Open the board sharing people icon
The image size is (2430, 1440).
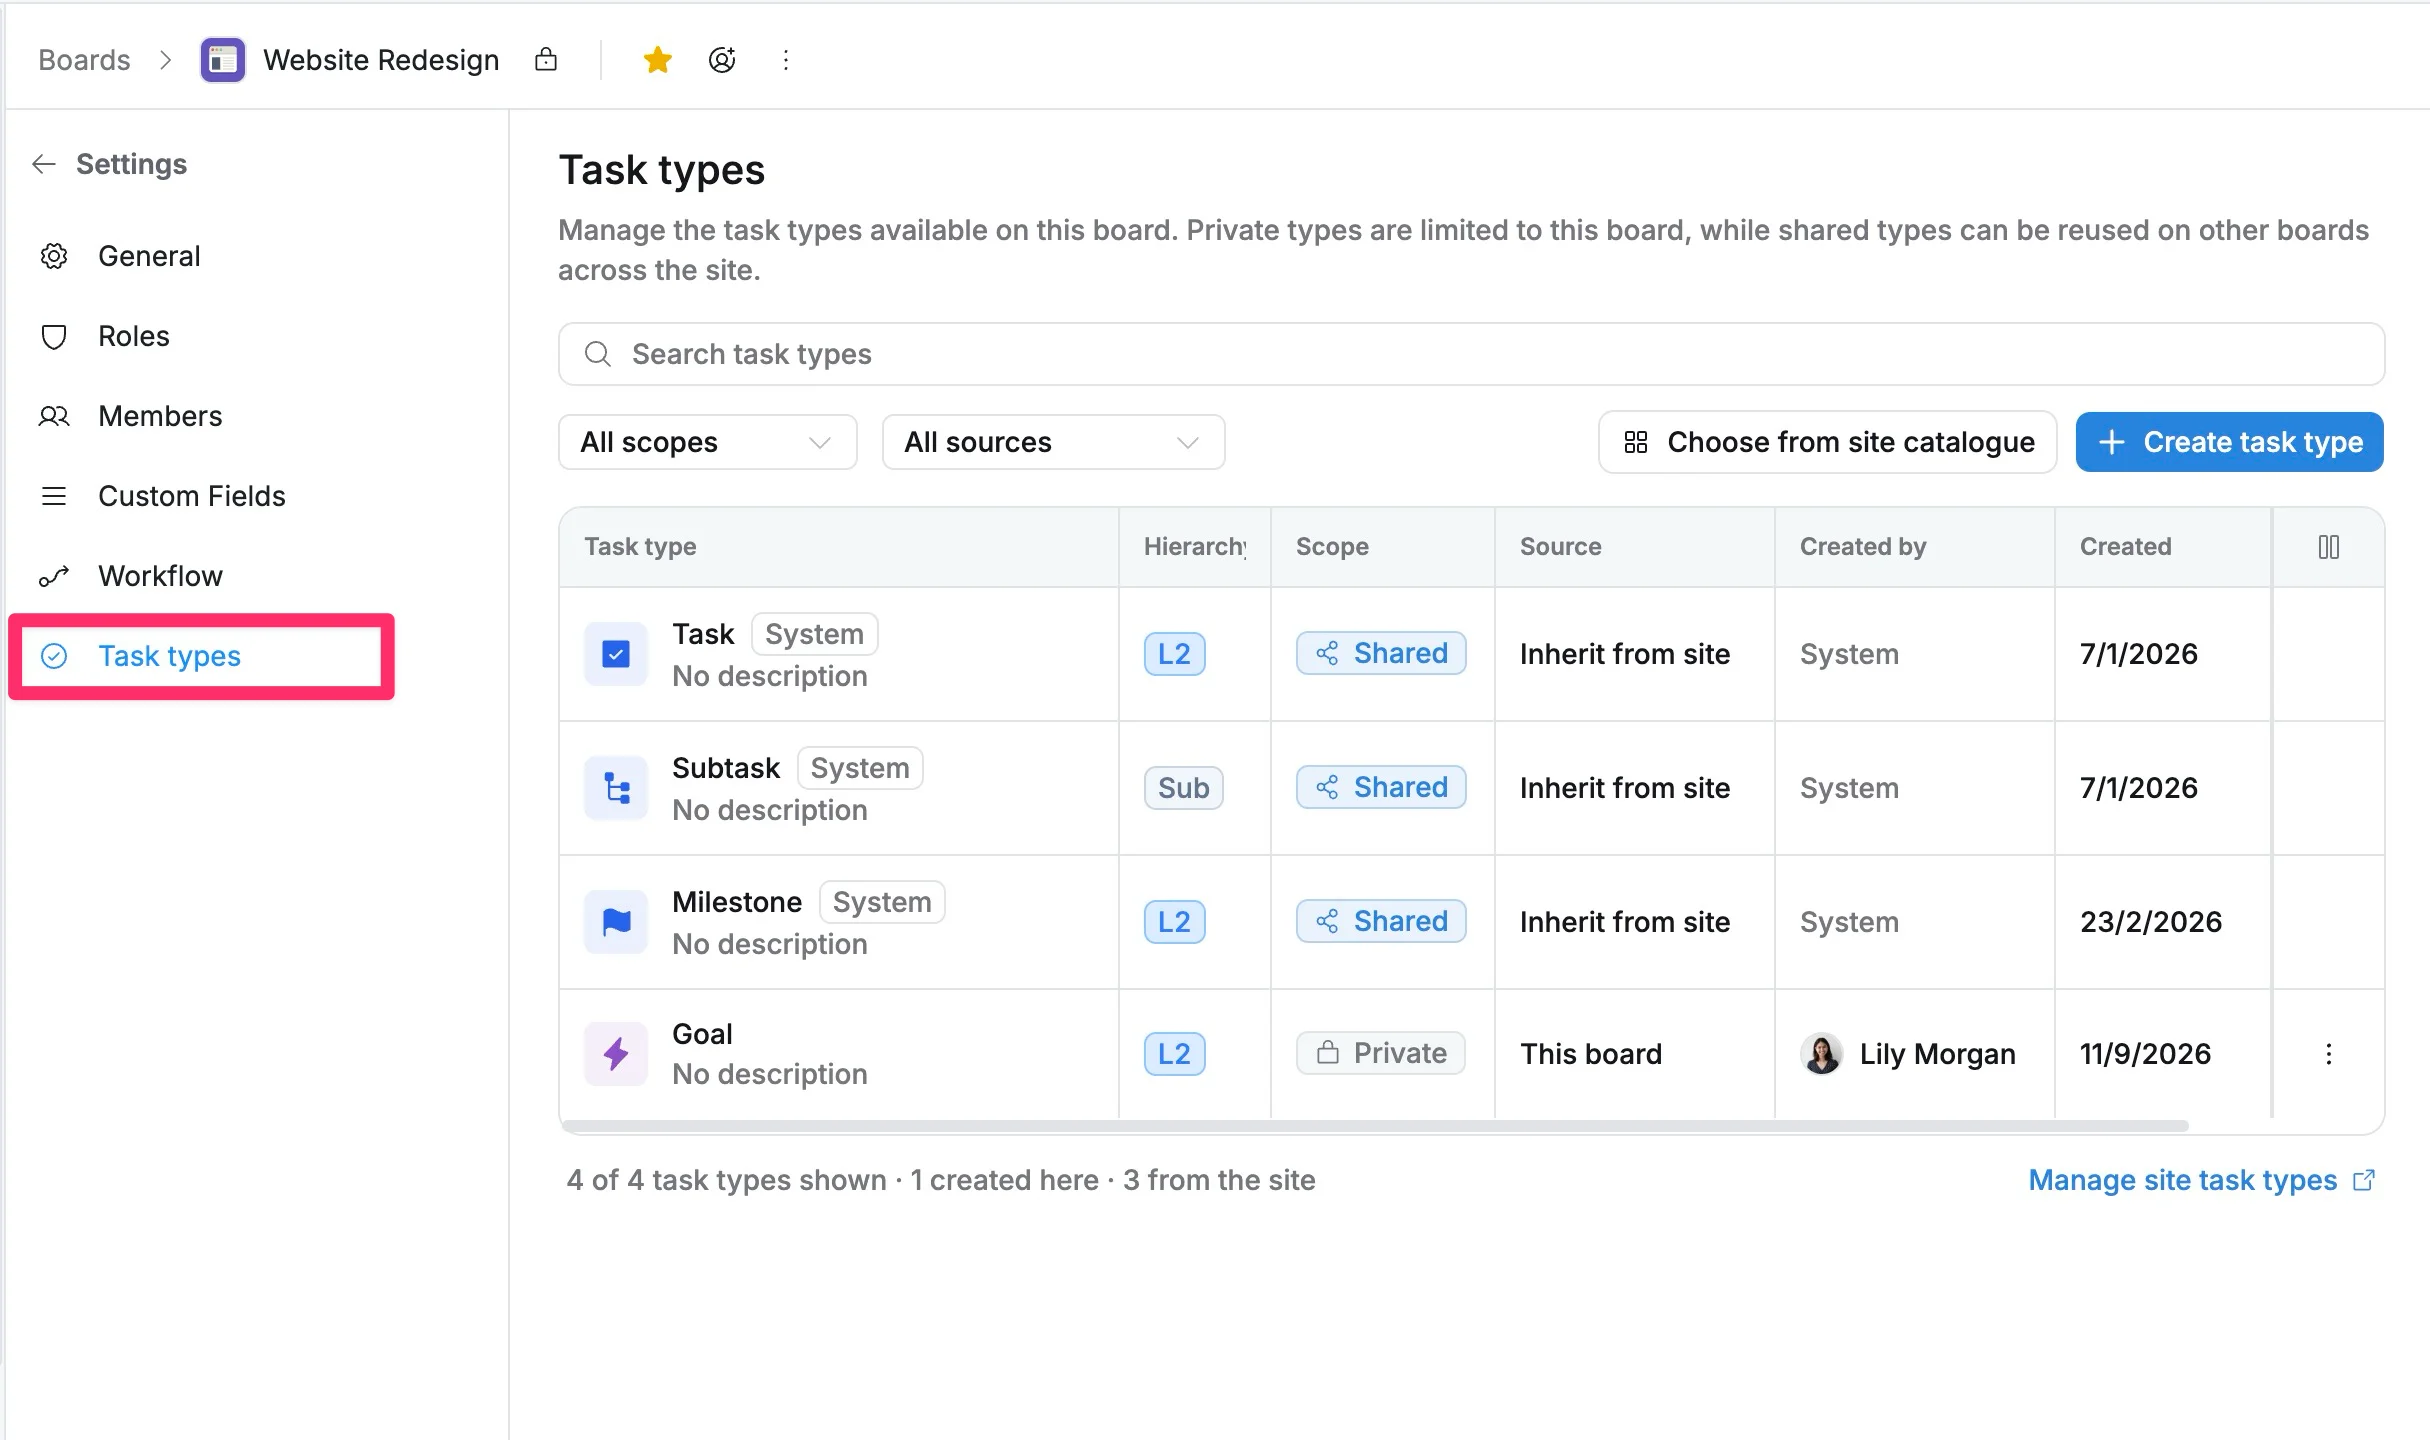[x=722, y=60]
